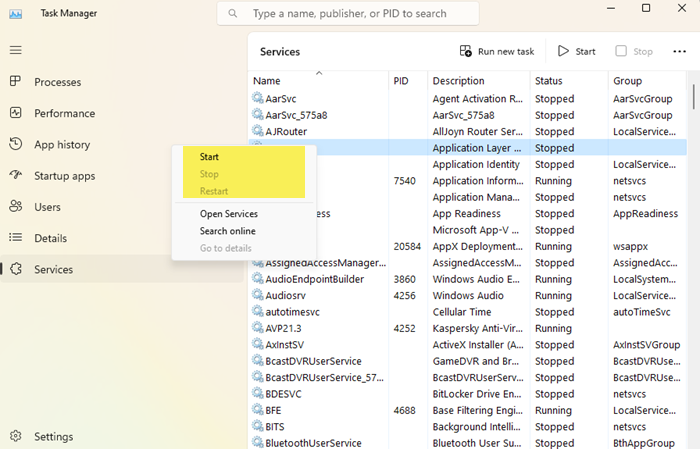Switch to Startup apps icon
This screenshot has width=700, height=449.
pos(15,176)
